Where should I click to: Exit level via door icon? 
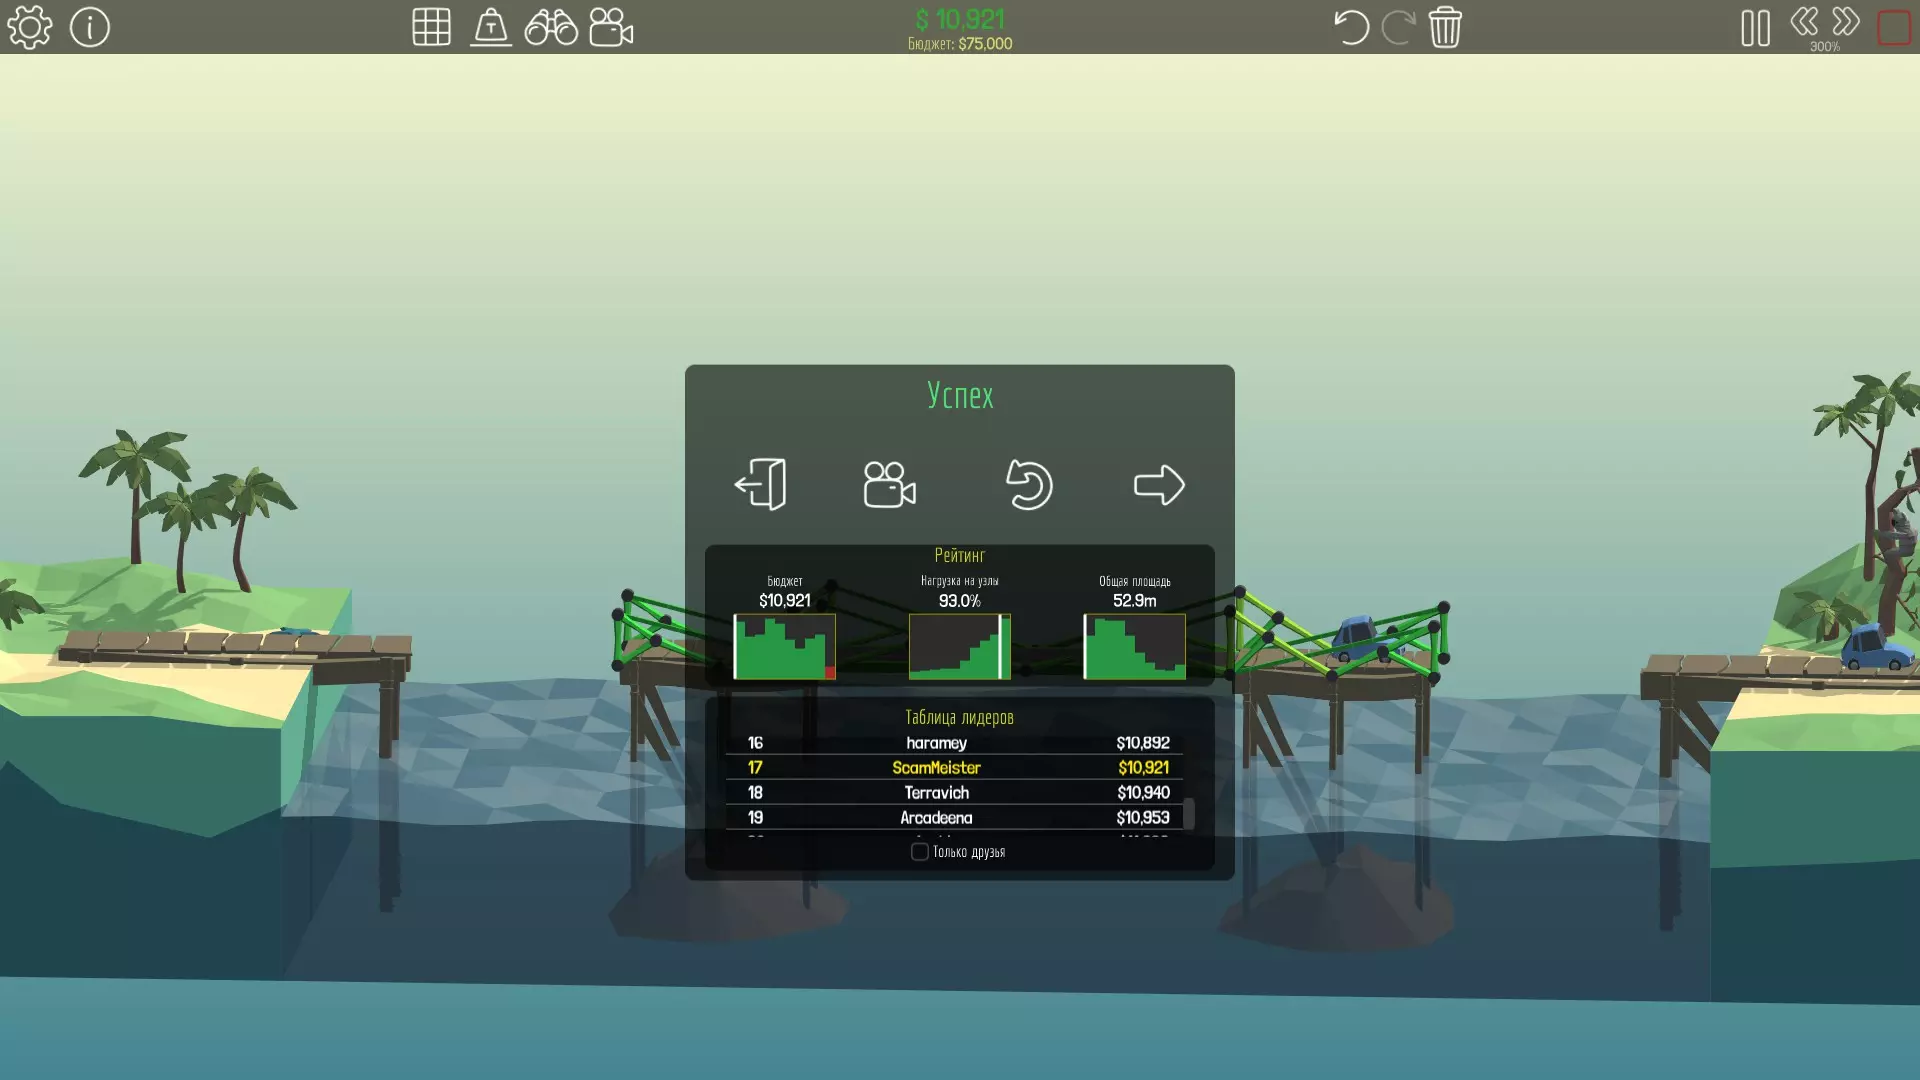click(761, 485)
